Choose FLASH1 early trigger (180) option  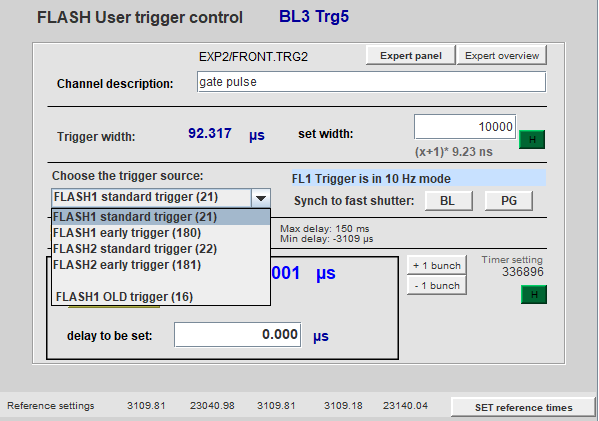[x=161, y=233]
